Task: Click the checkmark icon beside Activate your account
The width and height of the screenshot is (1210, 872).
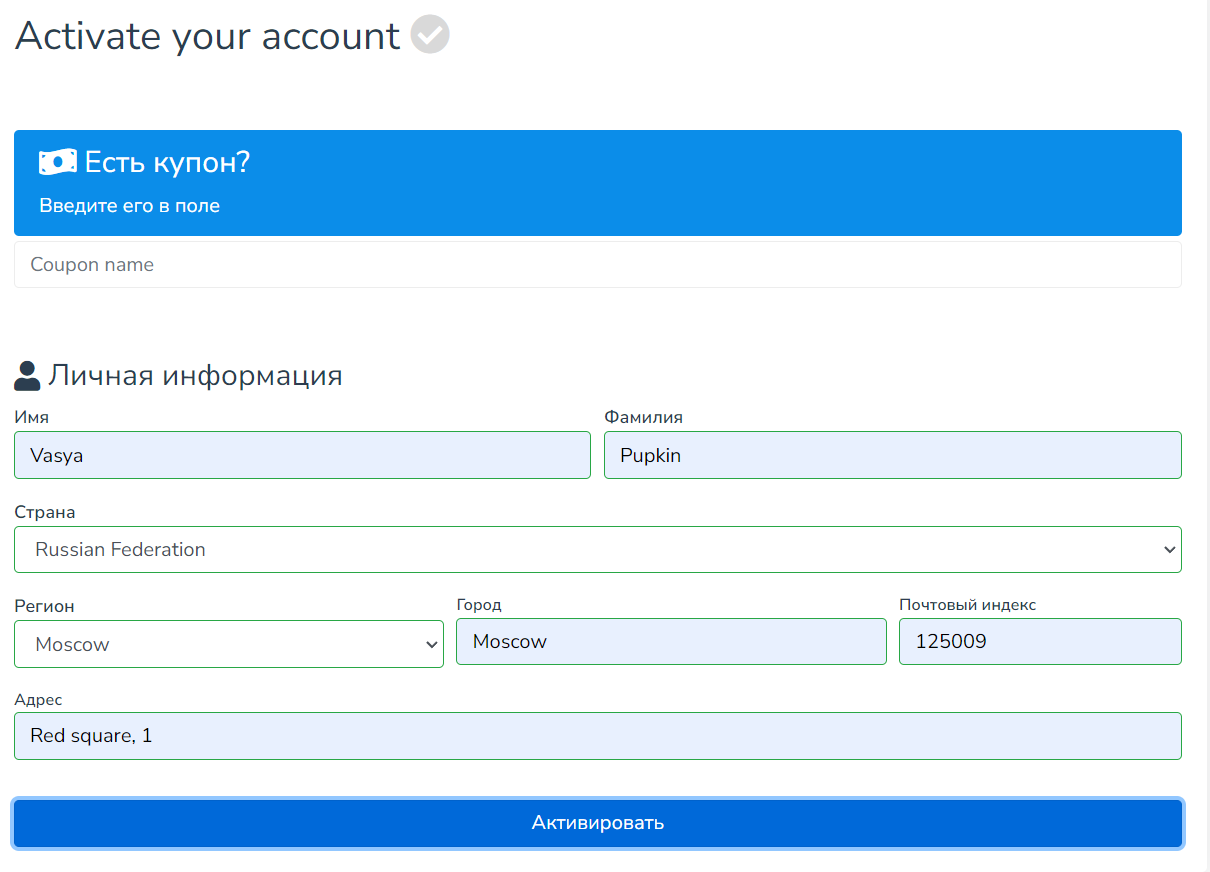Action: pyautogui.click(x=430, y=35)
